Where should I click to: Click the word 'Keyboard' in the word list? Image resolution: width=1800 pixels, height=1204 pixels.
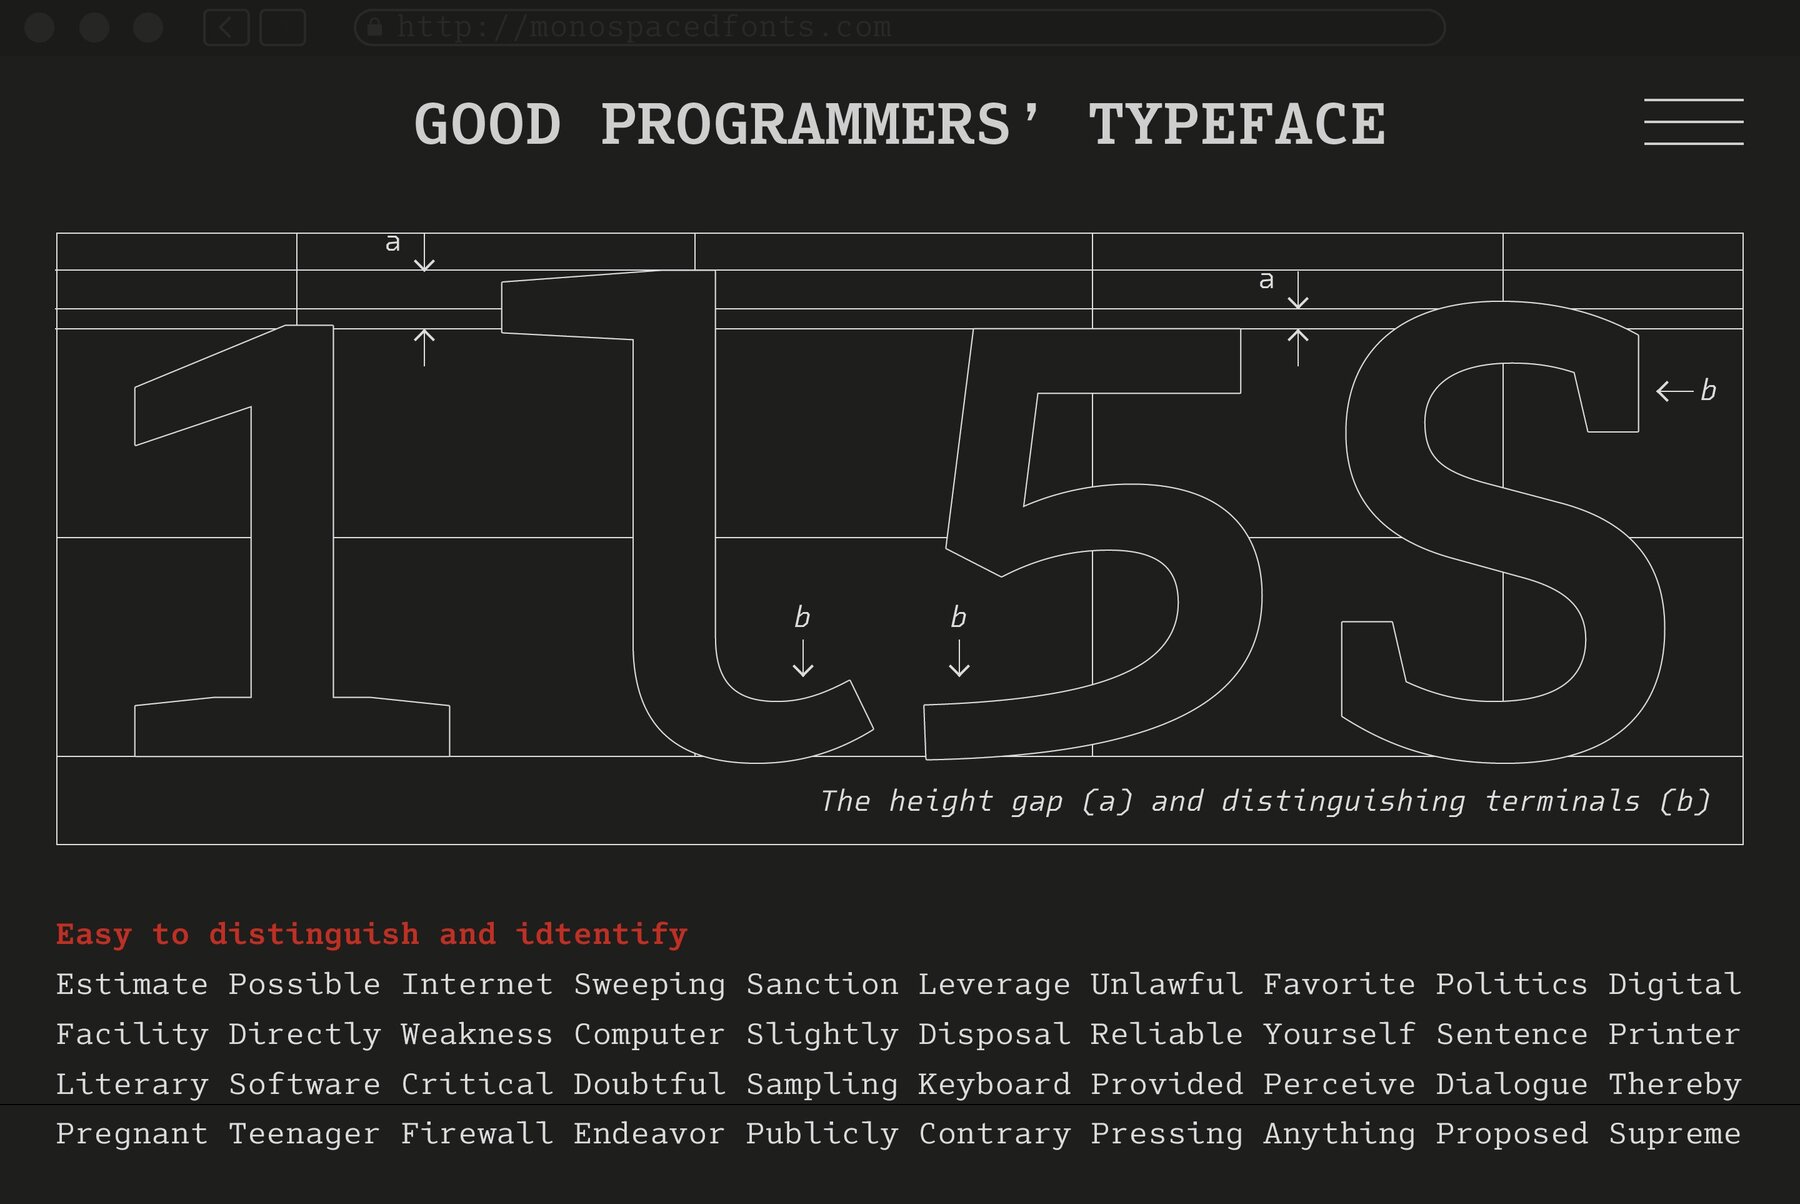995,1084
